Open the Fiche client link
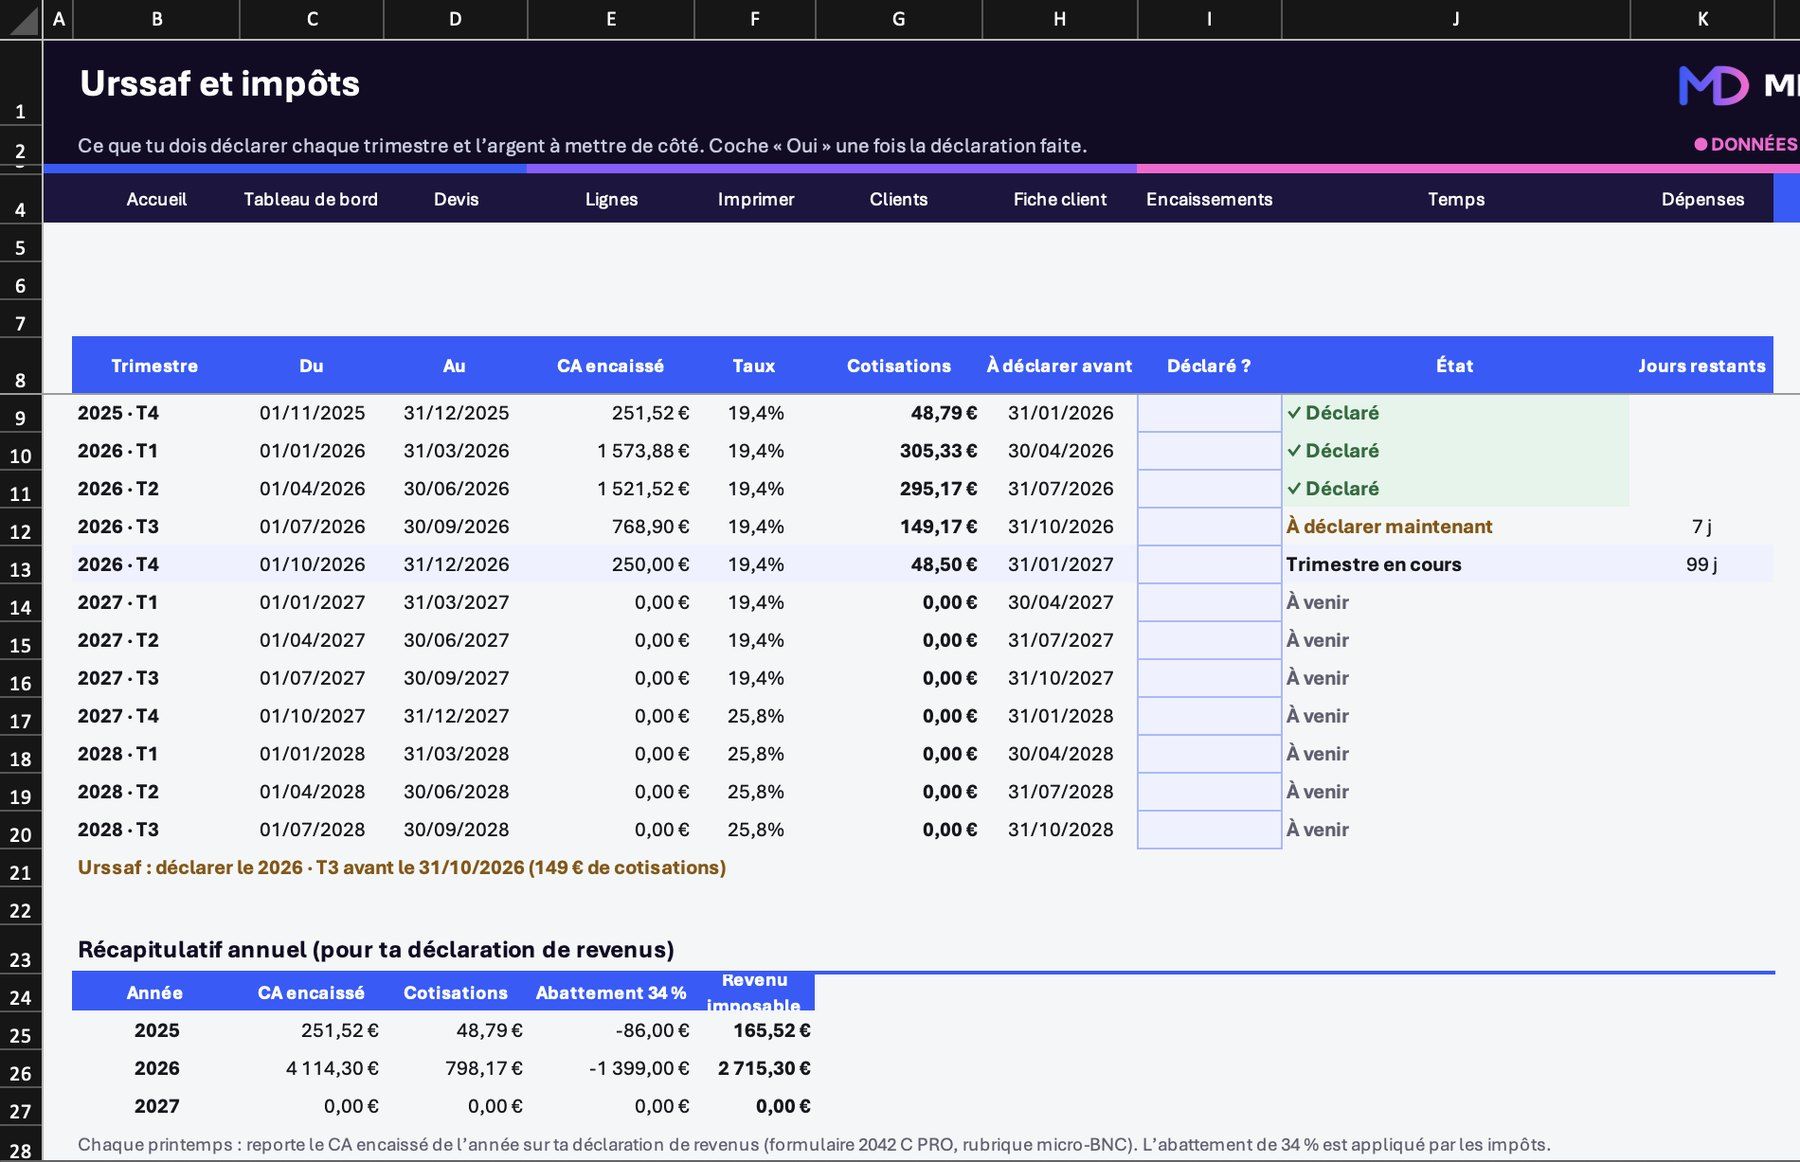This screenshot has width=1800, height=1162. pyautogui.click(x=1060, y=199)
